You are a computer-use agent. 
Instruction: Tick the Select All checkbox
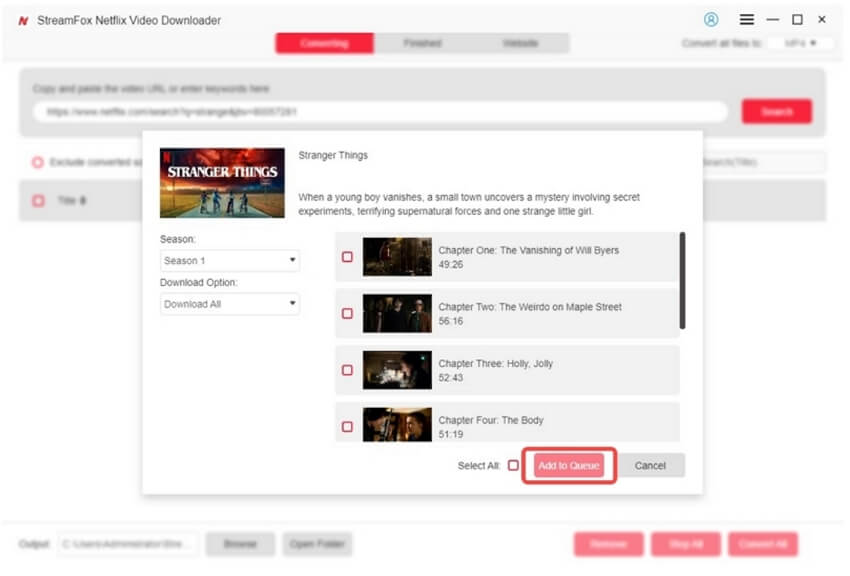(x=513, y=465)
